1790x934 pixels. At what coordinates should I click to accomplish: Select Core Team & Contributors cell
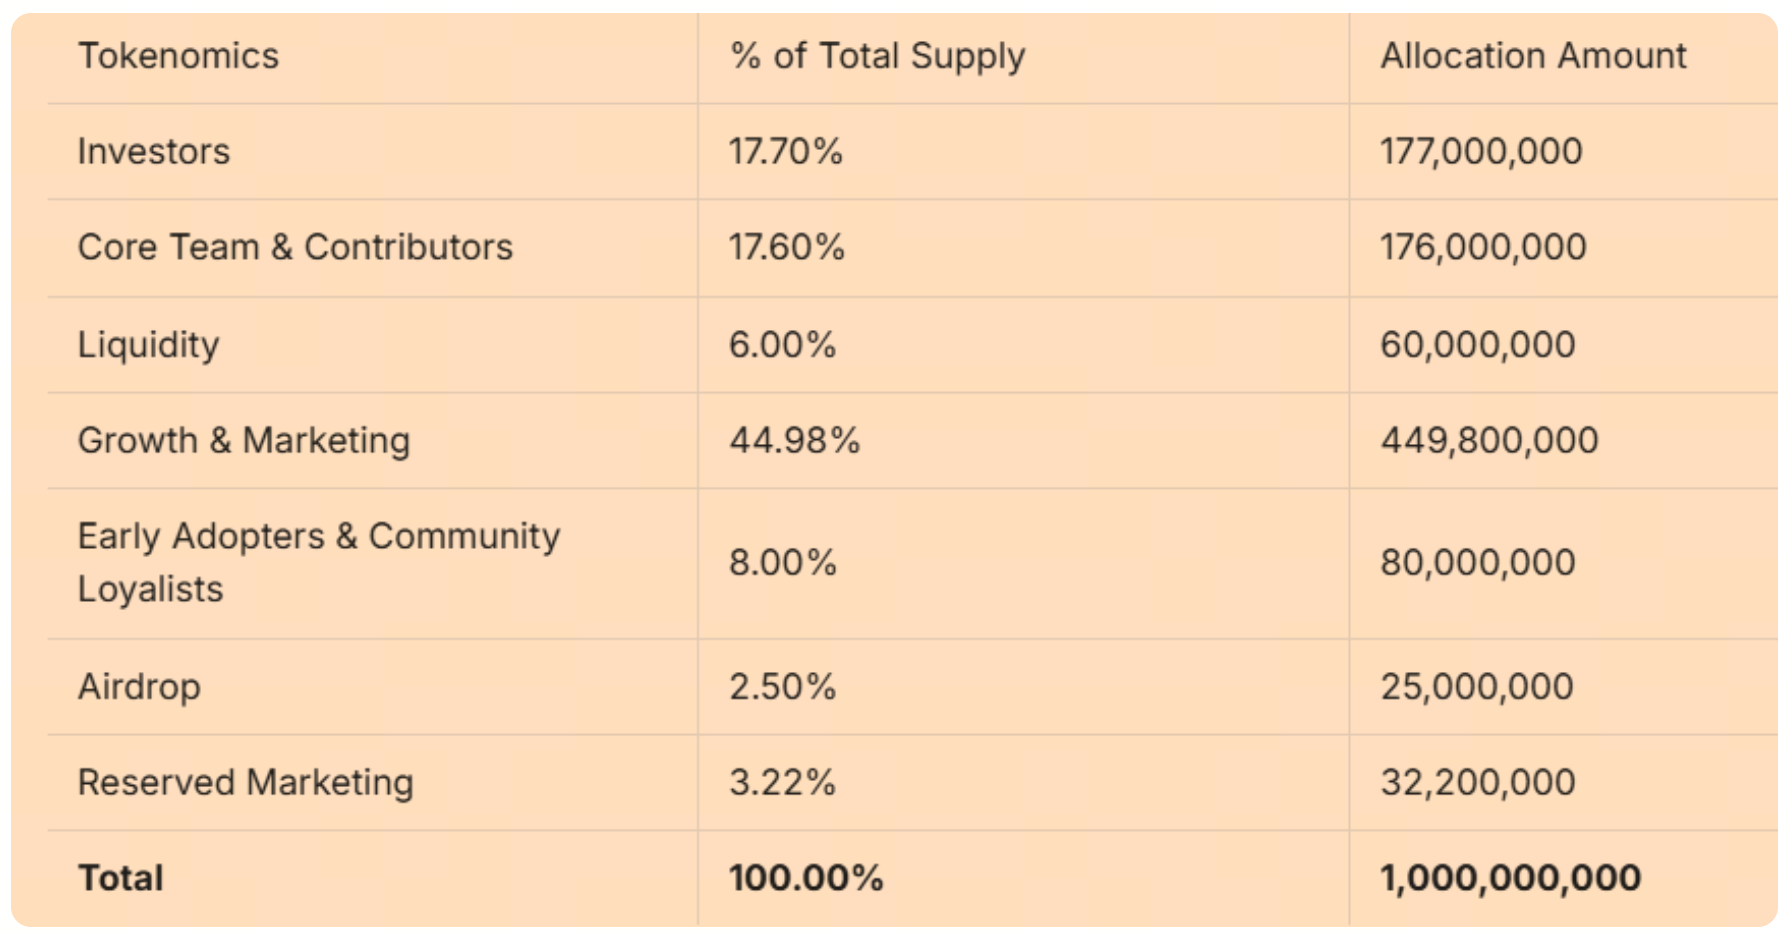[295, 247]
